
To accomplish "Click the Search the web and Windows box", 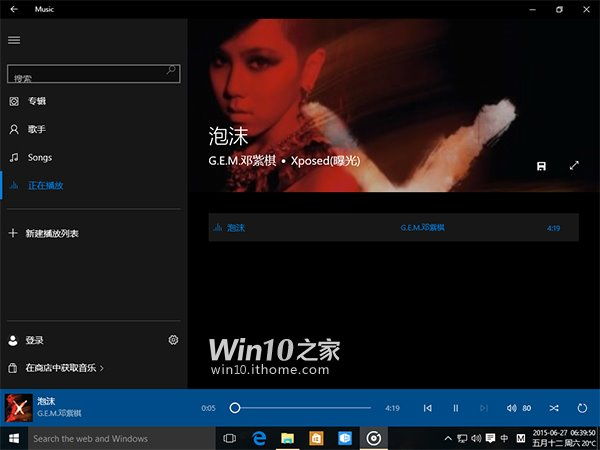I will pos(122,439).
